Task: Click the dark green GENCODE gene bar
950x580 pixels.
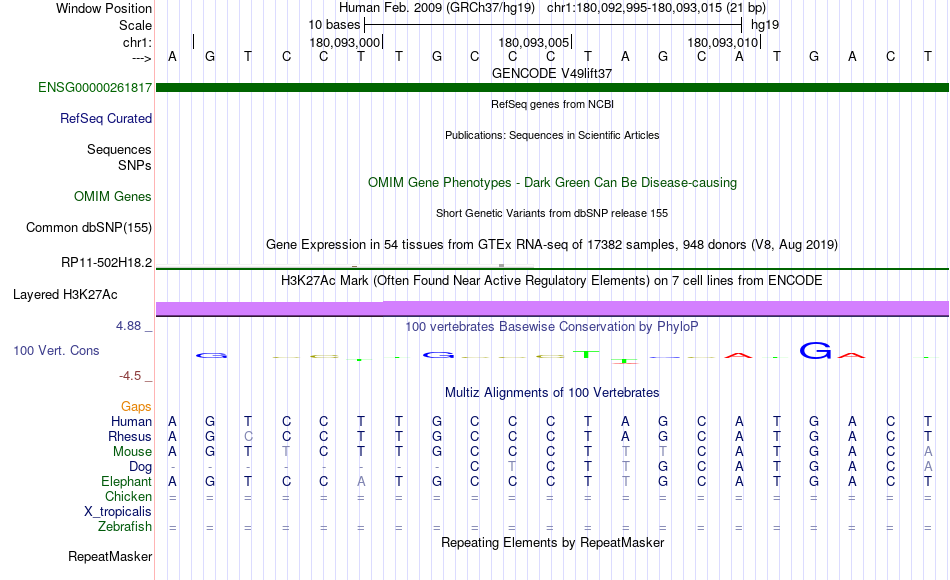Action: pyautogui.click(x=552, y=87)
